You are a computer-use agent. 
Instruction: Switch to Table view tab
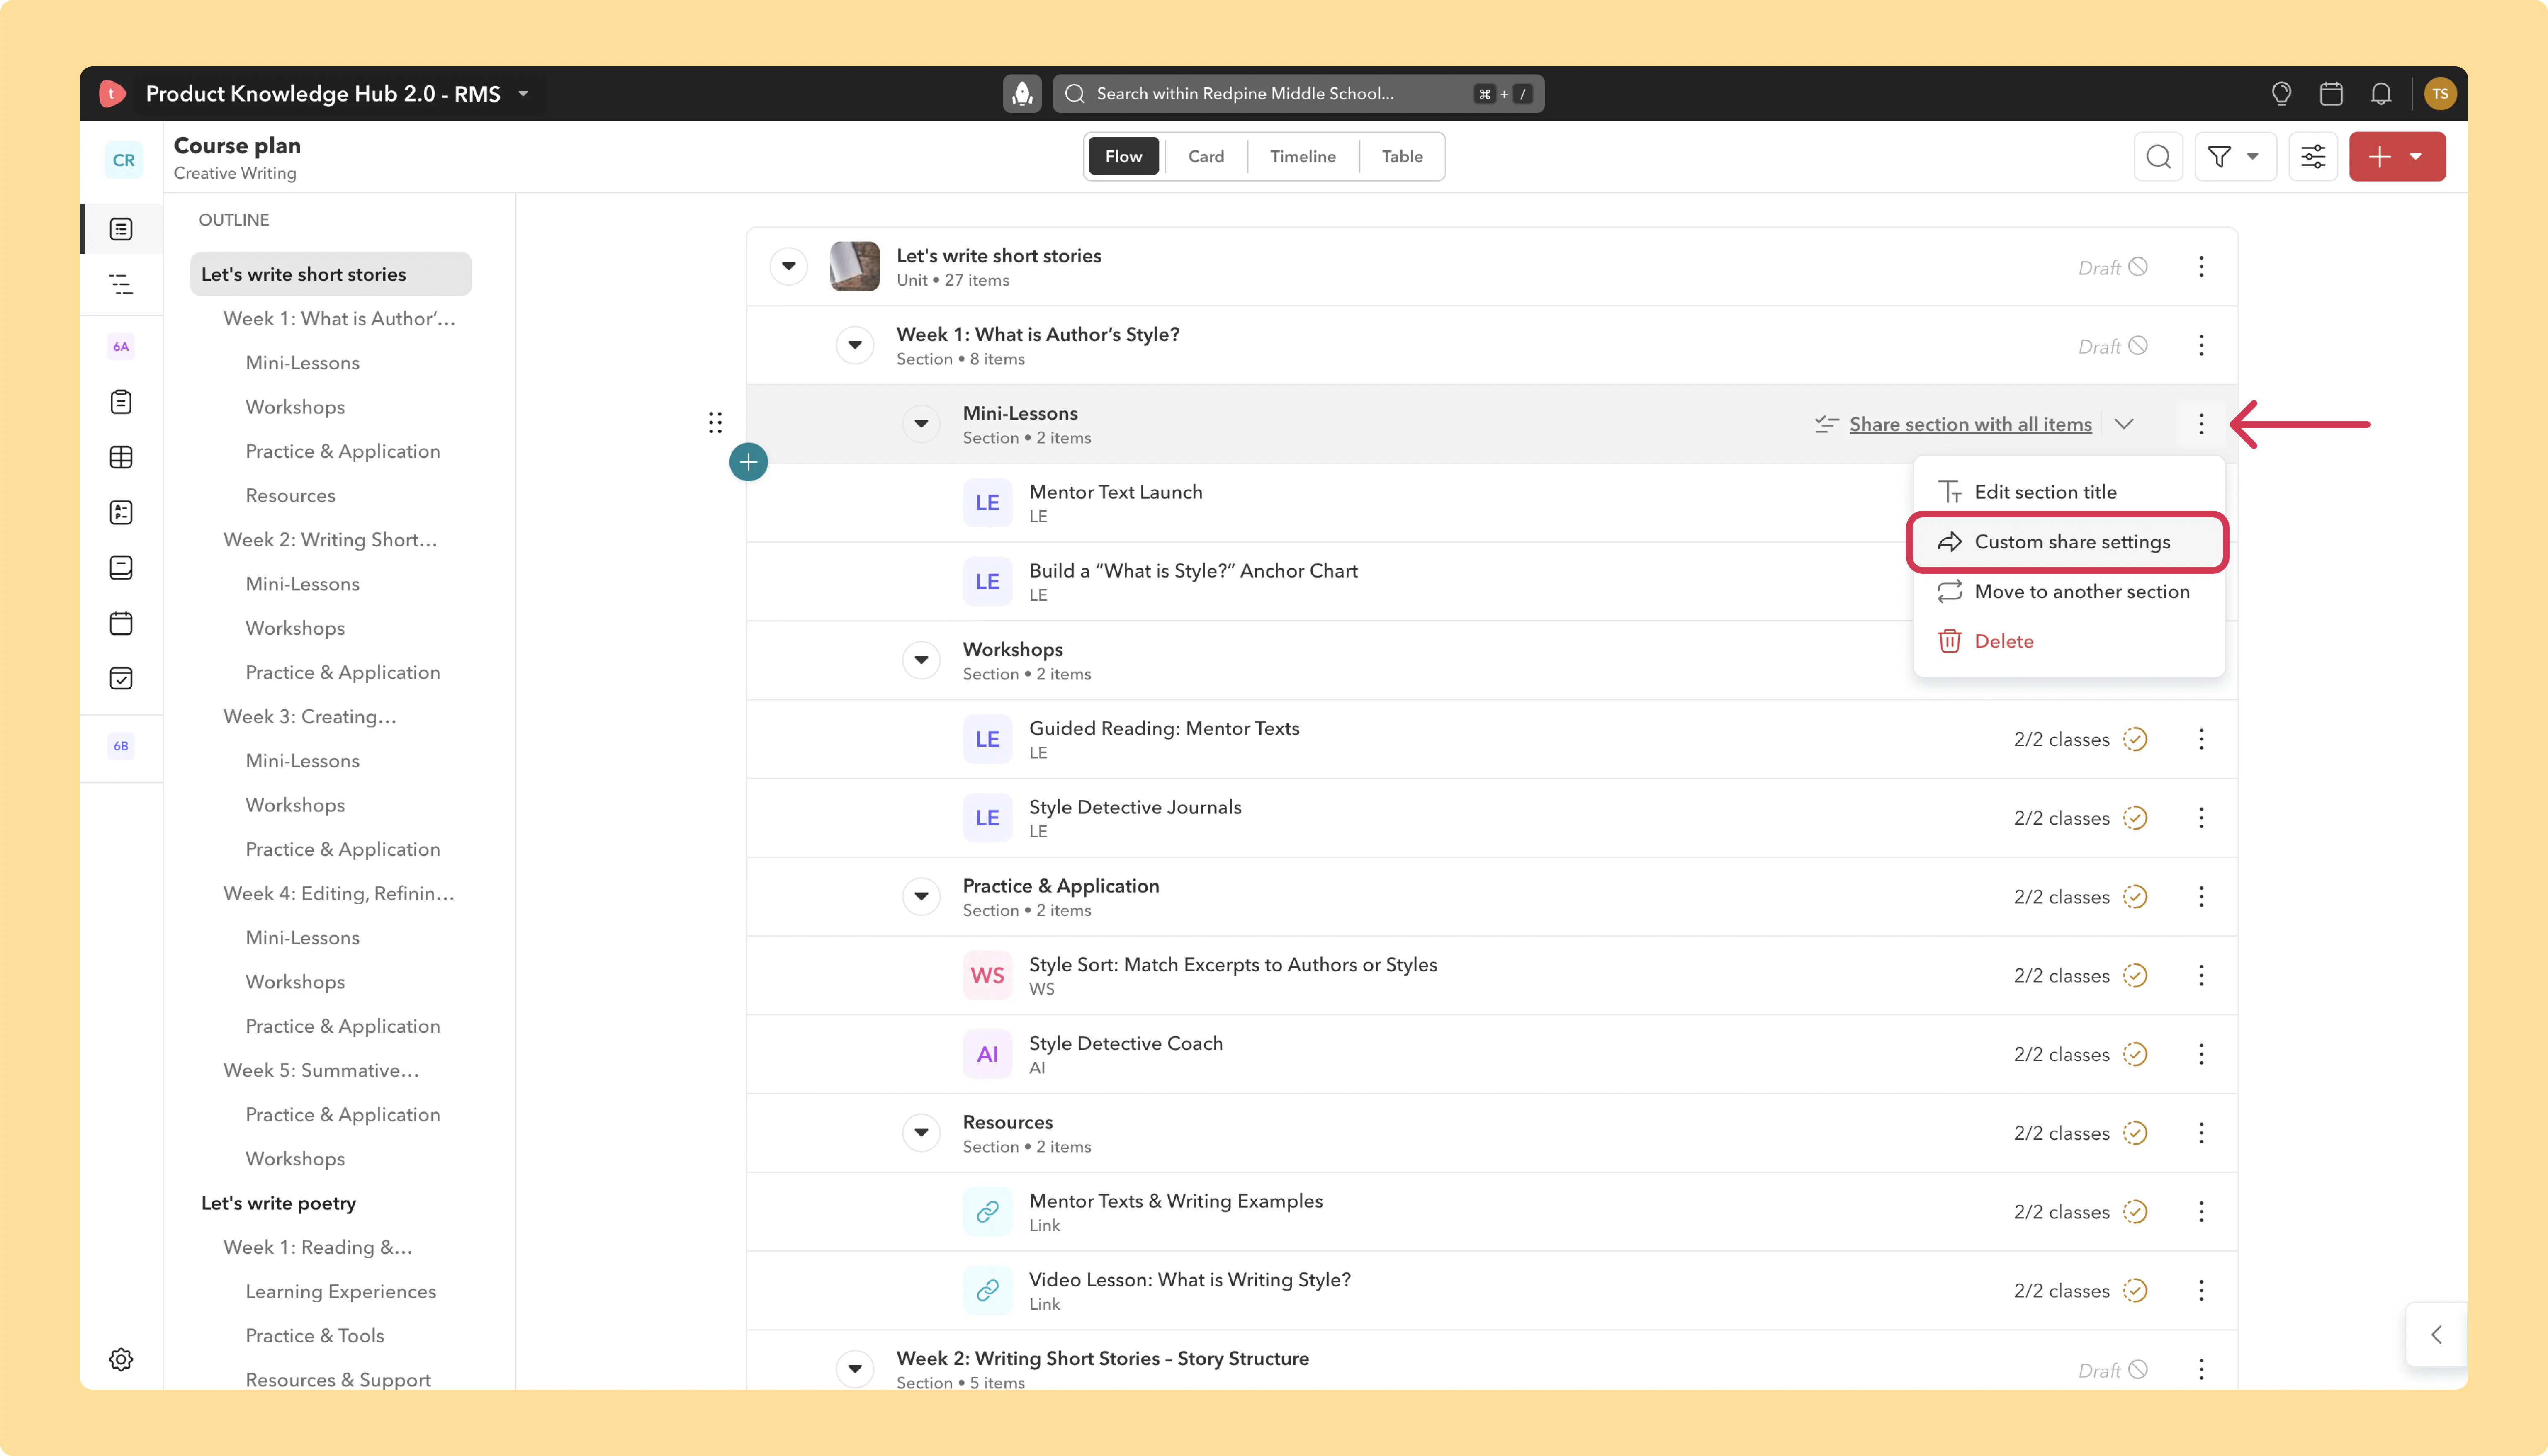(x=1402, y=157)
